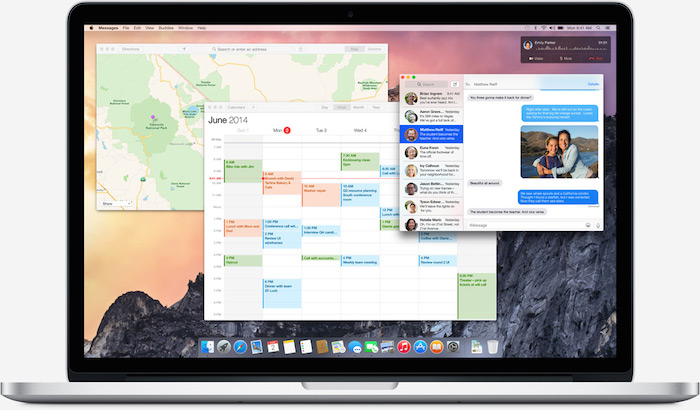Open Calendar icon in the Dock
The image size is (700, 410).
point(273,347)
